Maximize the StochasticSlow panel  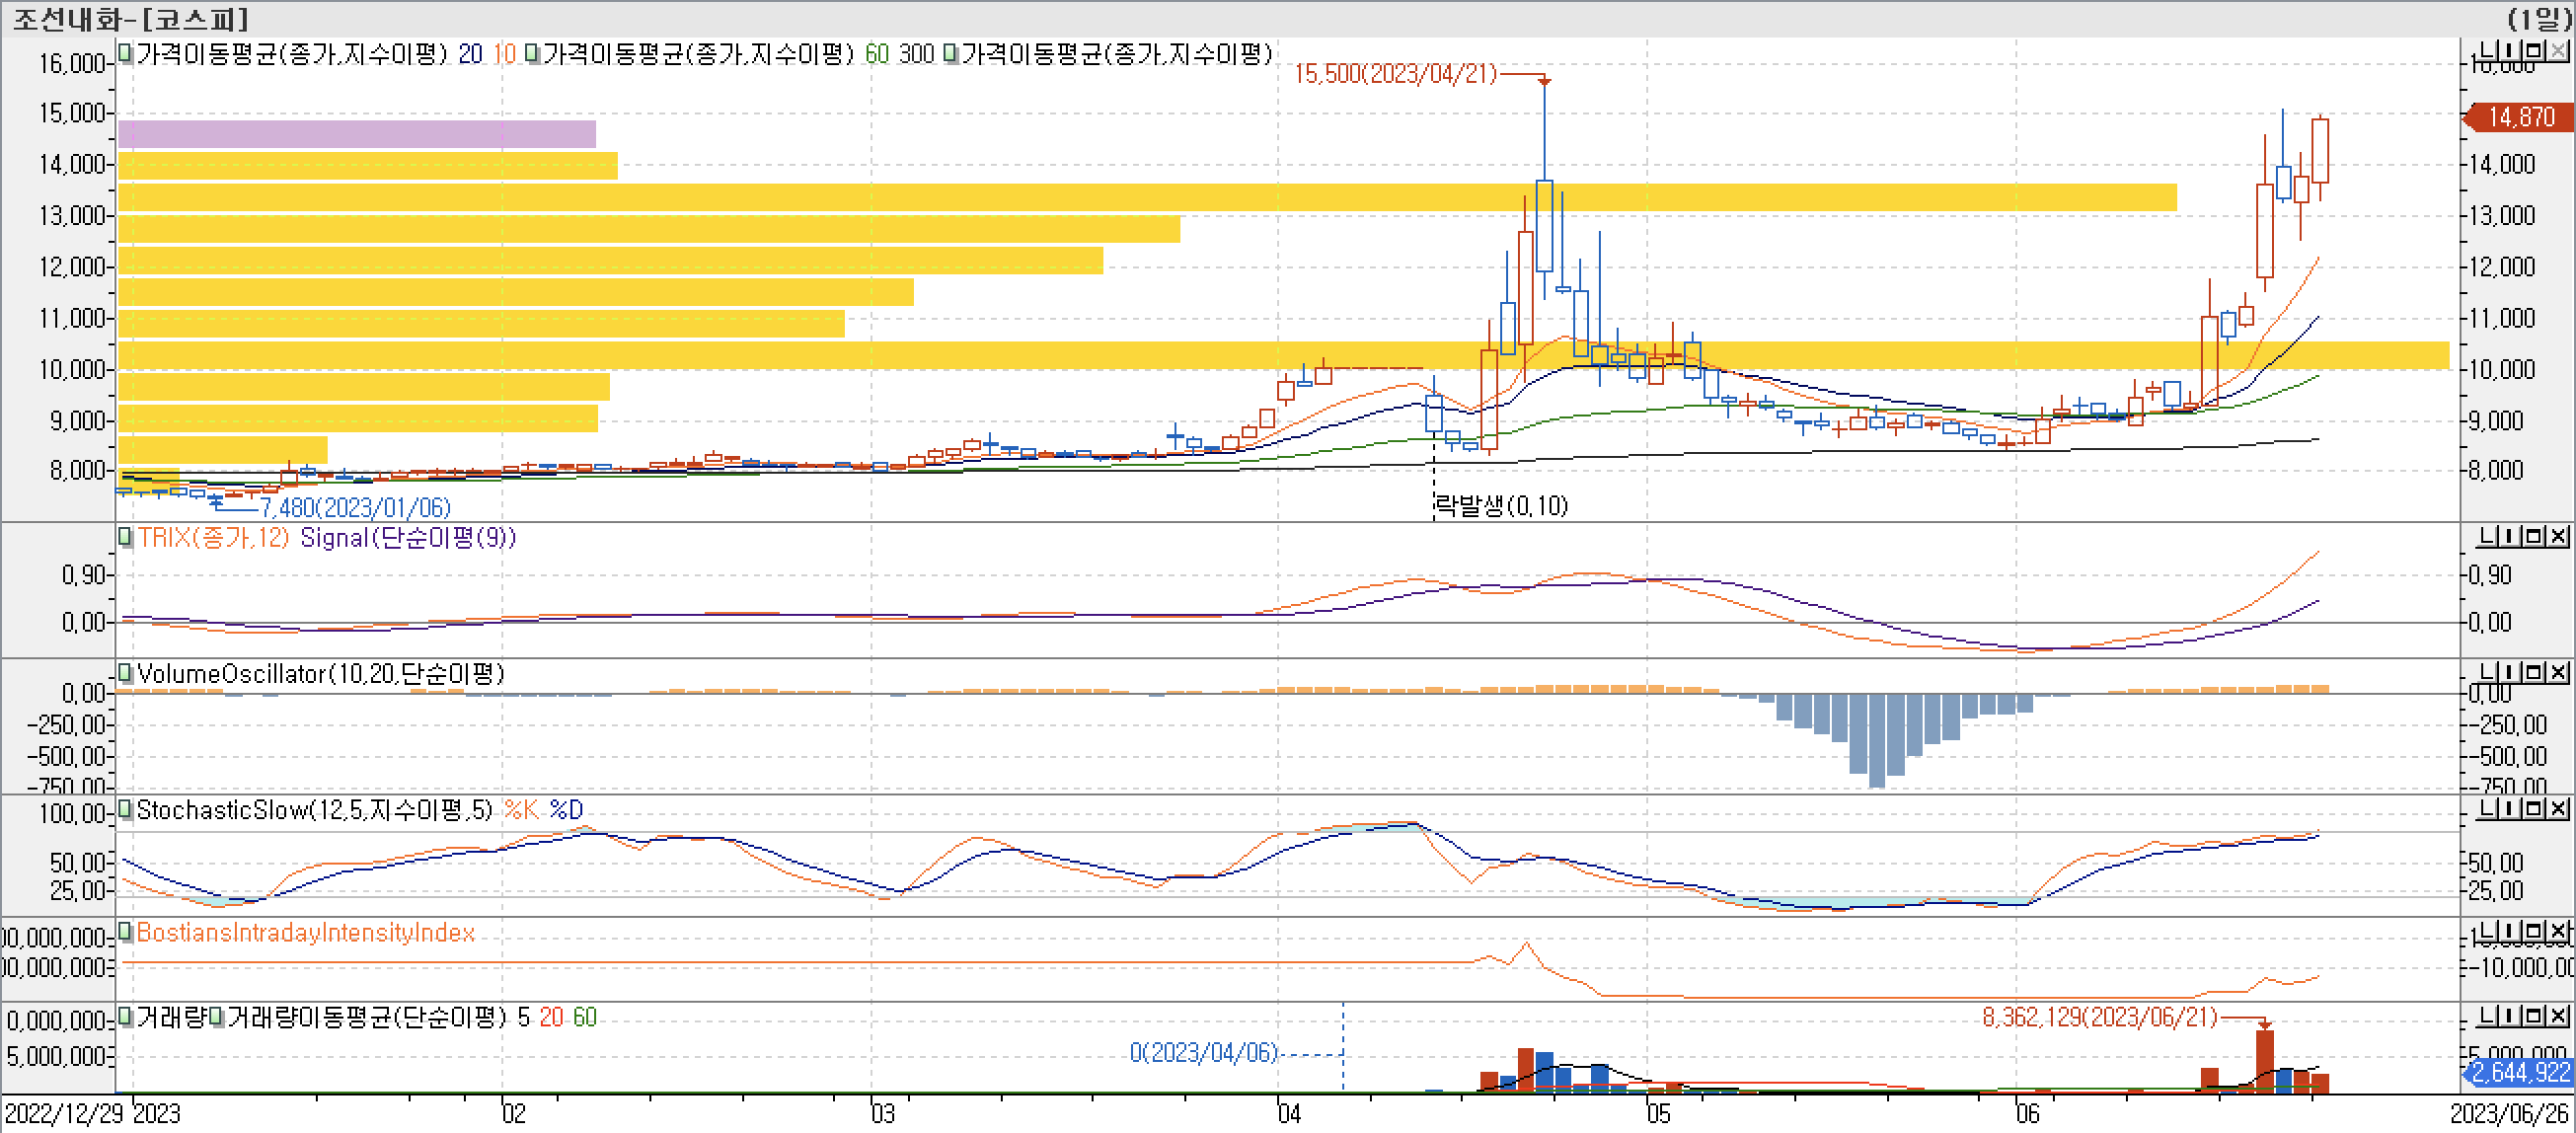tap(2535, 808)
